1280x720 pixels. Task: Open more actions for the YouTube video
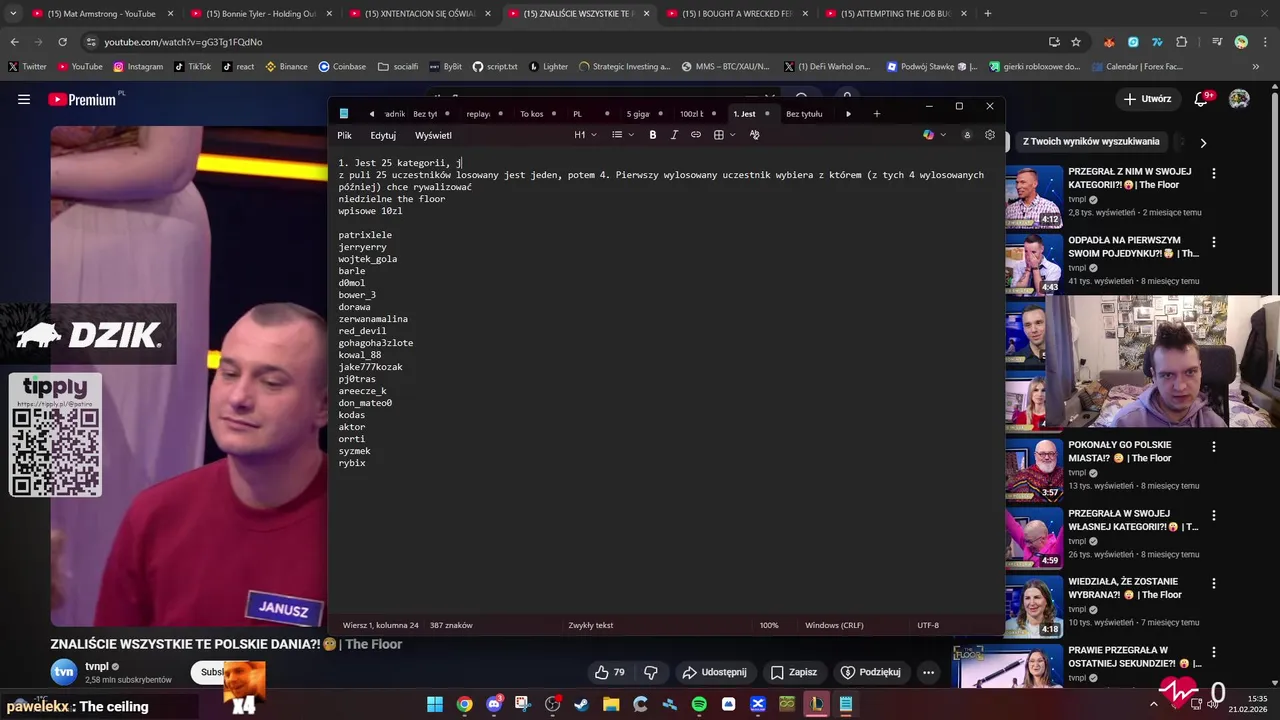pos(929,672)
